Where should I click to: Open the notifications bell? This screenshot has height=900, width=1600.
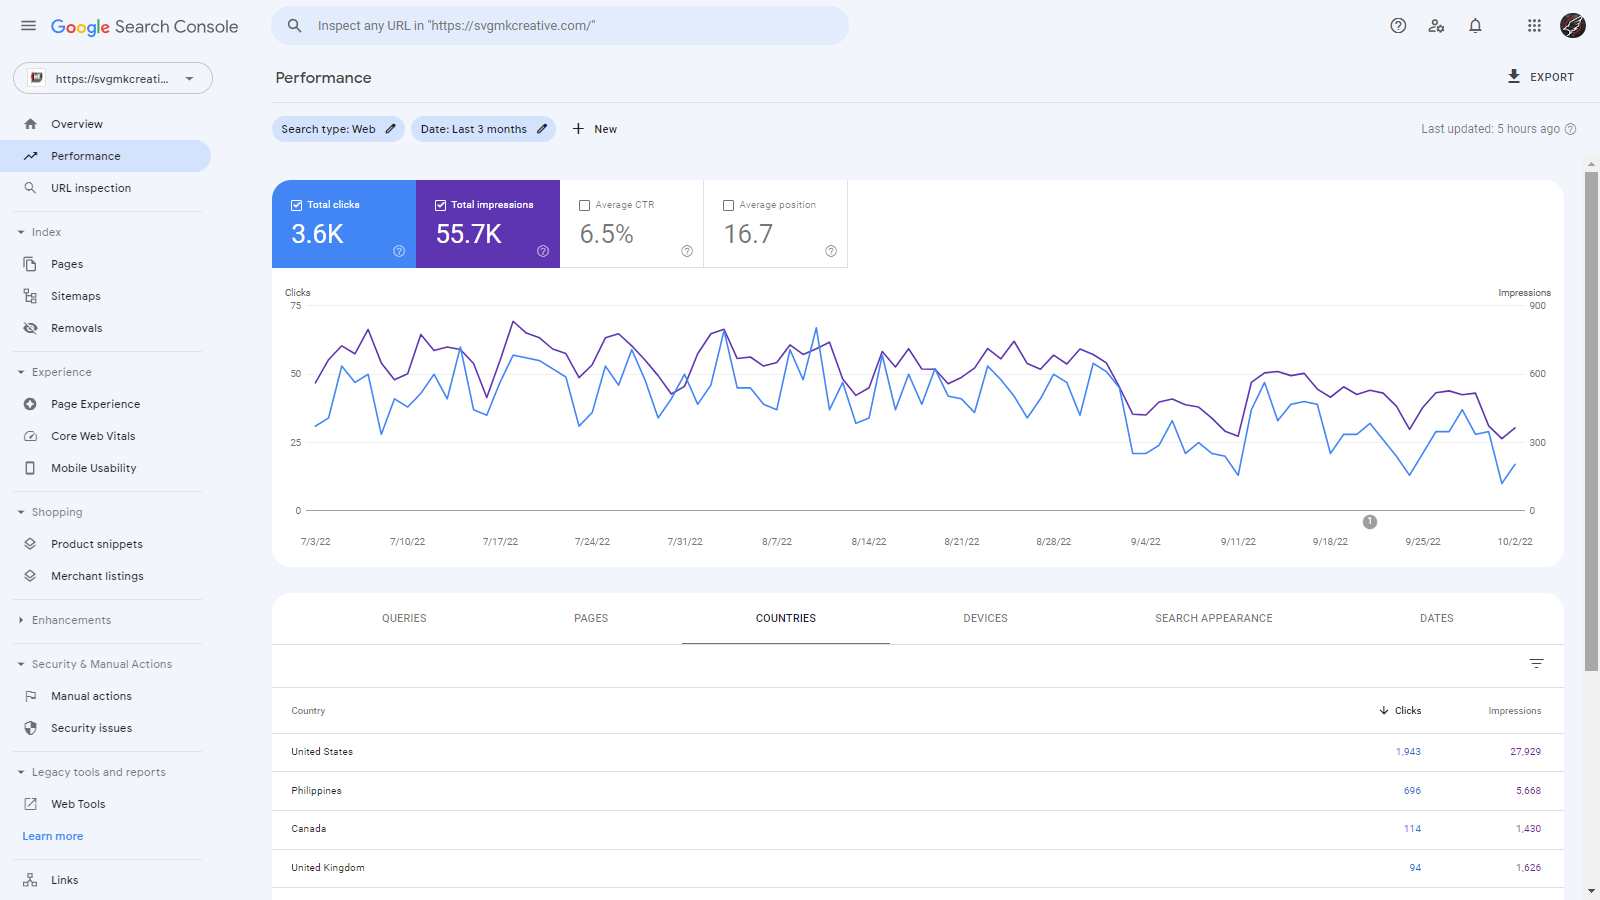1475,26
